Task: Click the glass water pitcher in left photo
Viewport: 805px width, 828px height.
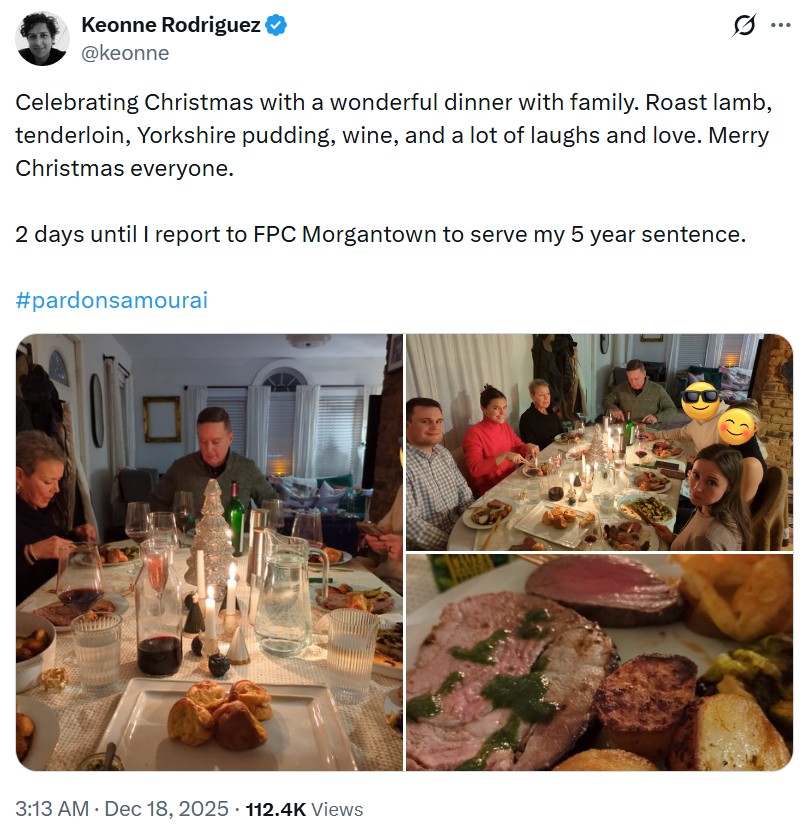Action: pyautogui.click(x=282, y=600)
